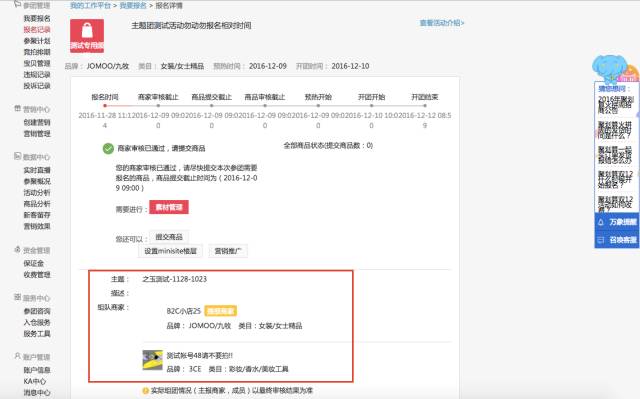Open 服务工具 in sidebar

[37, 334]
